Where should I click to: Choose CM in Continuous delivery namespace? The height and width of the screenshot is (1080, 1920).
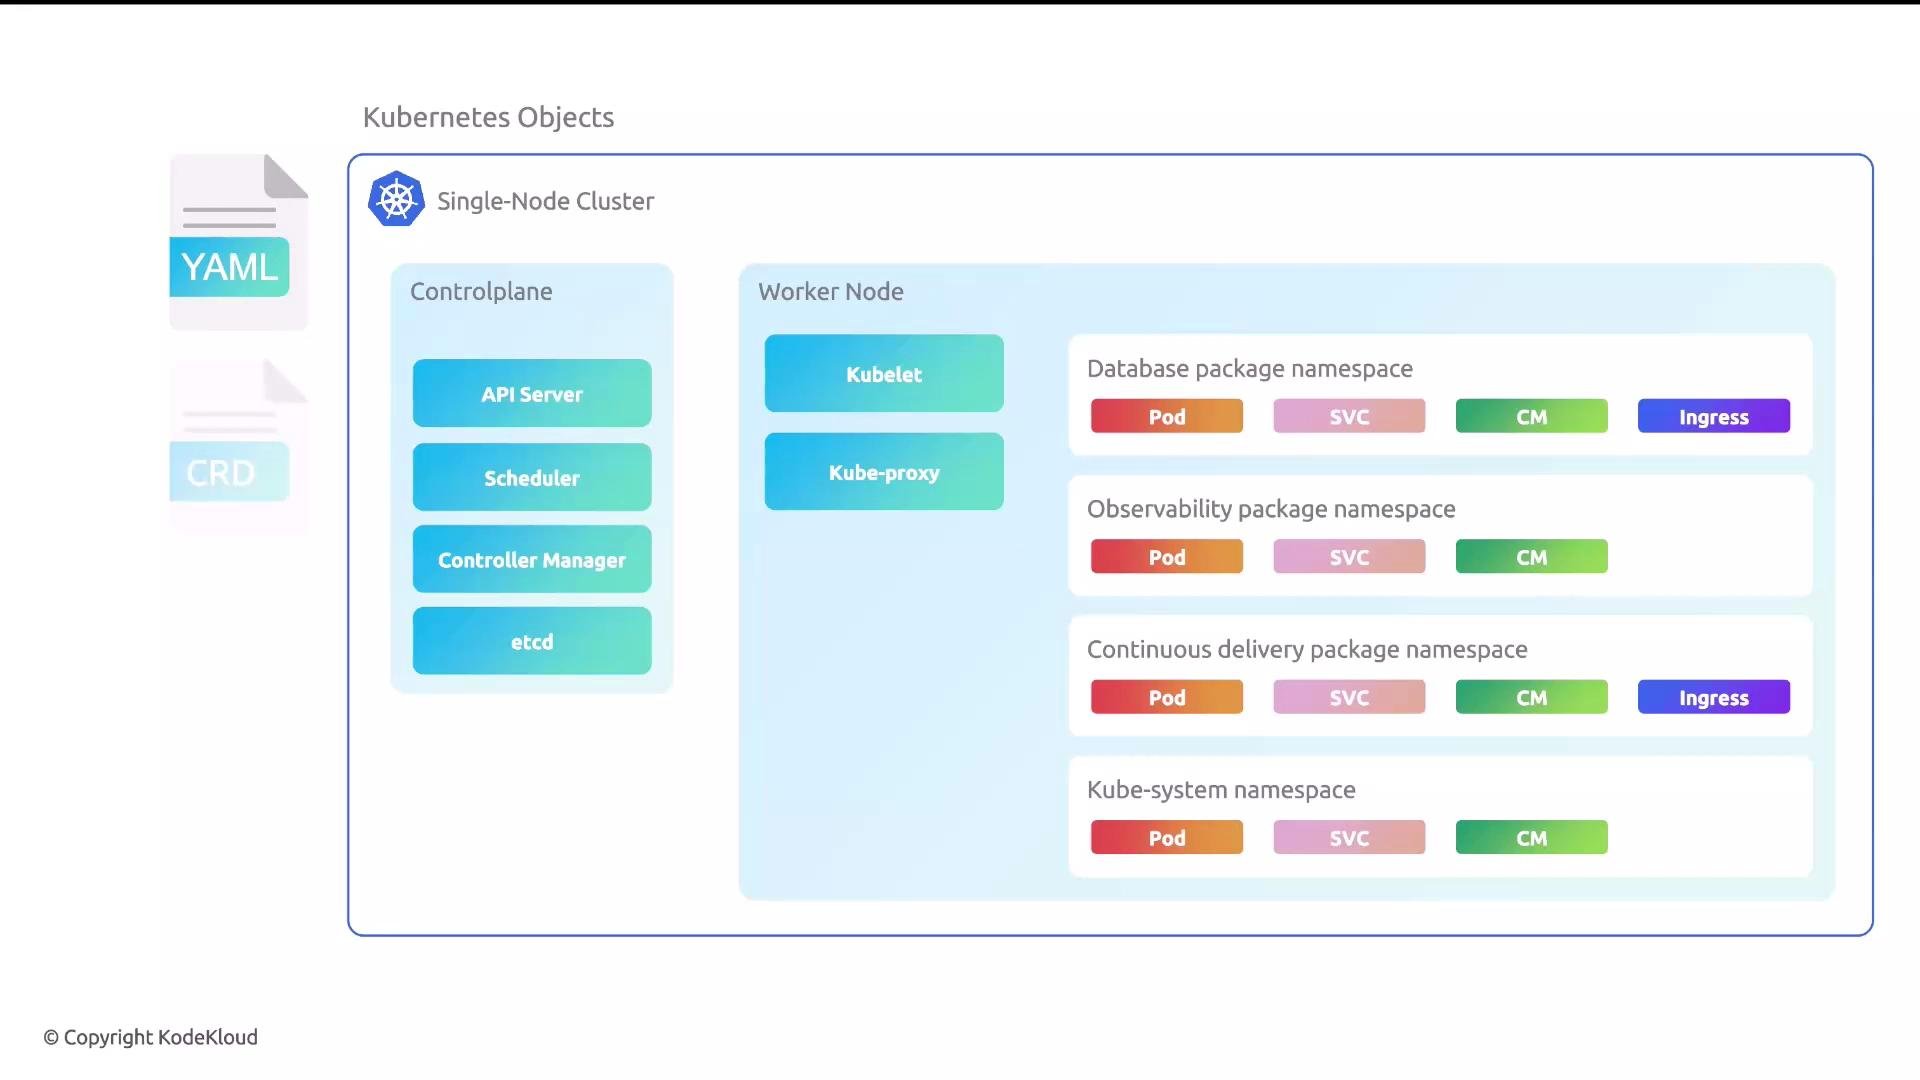(x=1532, y=697)
